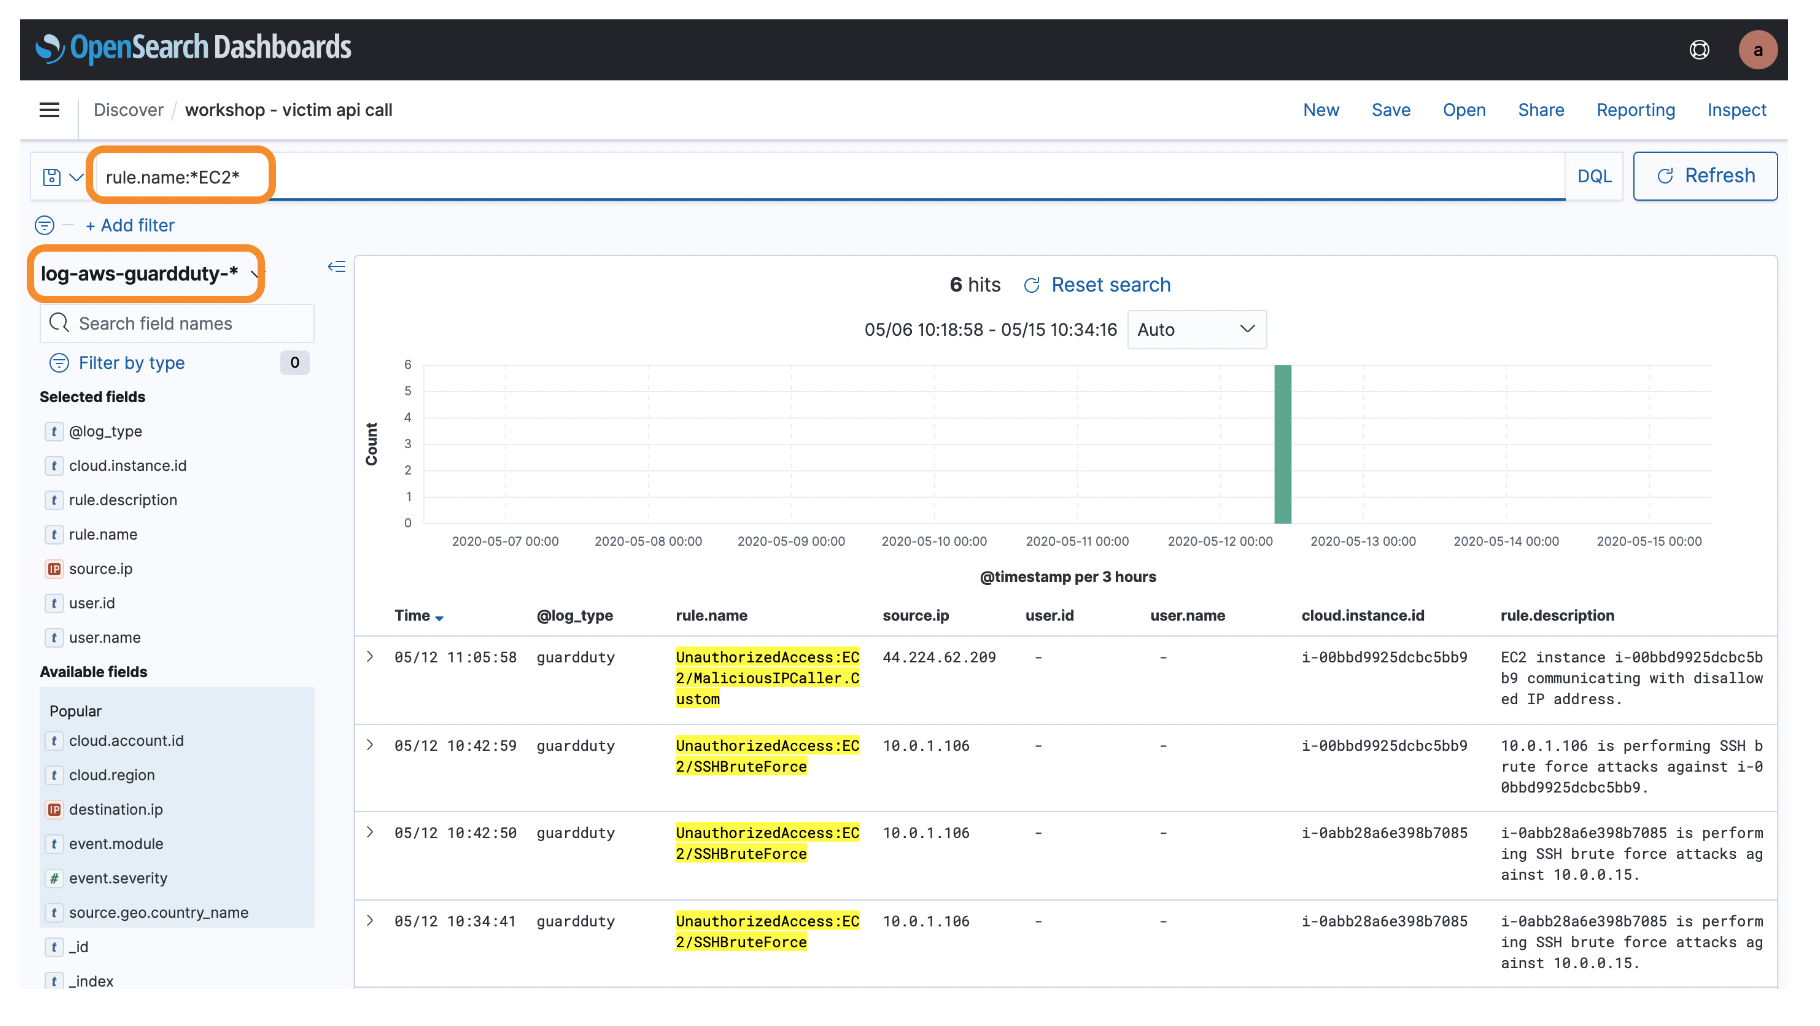Open the Auto interval dropdown
The height and width of the screenshot is (1026, 1820).
[1196, 329]
